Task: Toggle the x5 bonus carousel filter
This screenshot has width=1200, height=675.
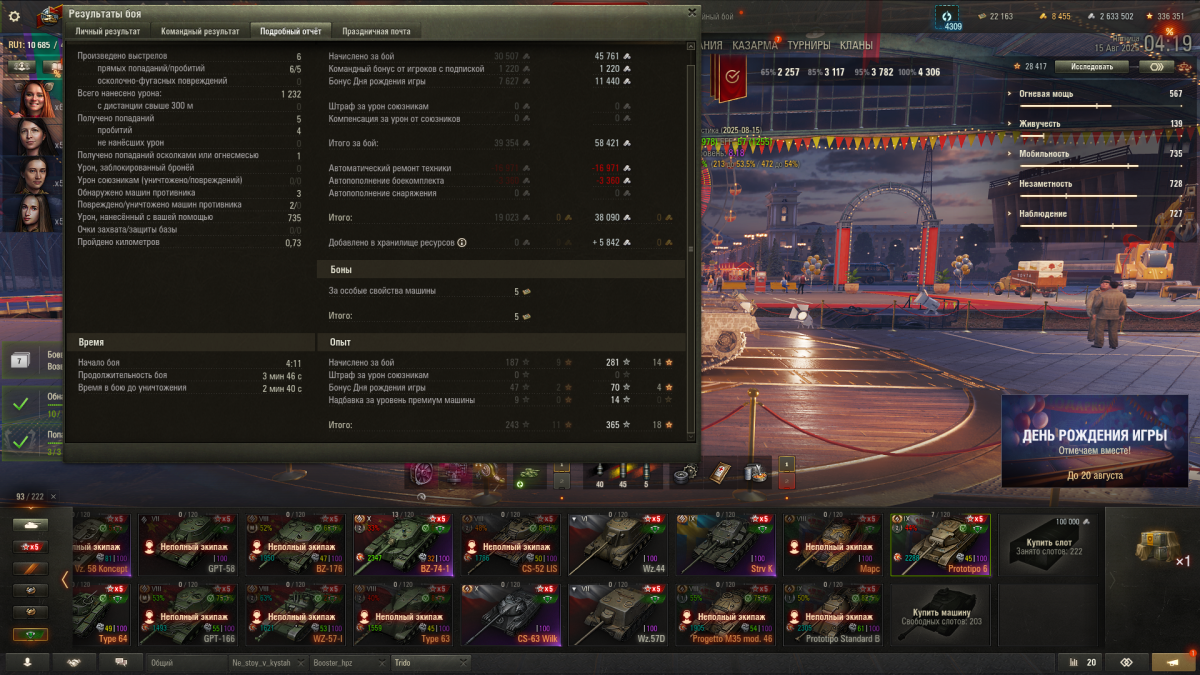Action: 32,546
